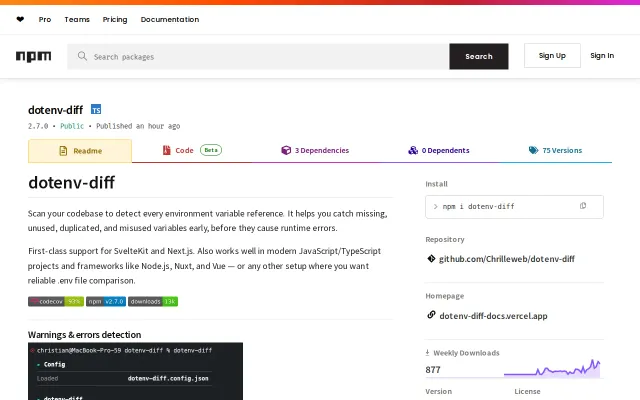
Task: Copy the npm i dotenv-diff install command
Action: point(583,206)
